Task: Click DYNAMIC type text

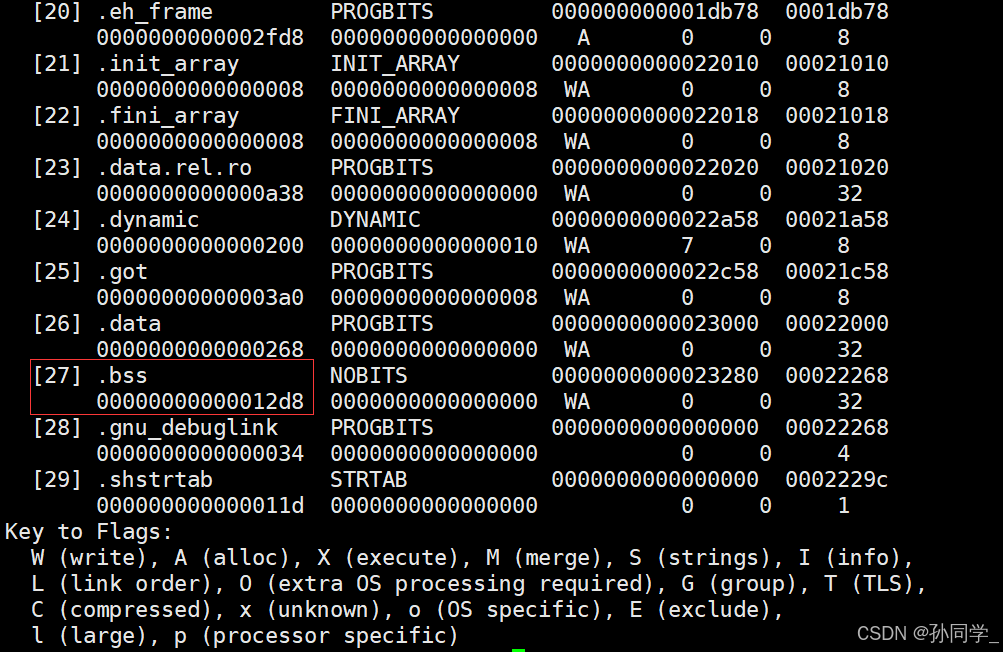Action: point(375,219)
